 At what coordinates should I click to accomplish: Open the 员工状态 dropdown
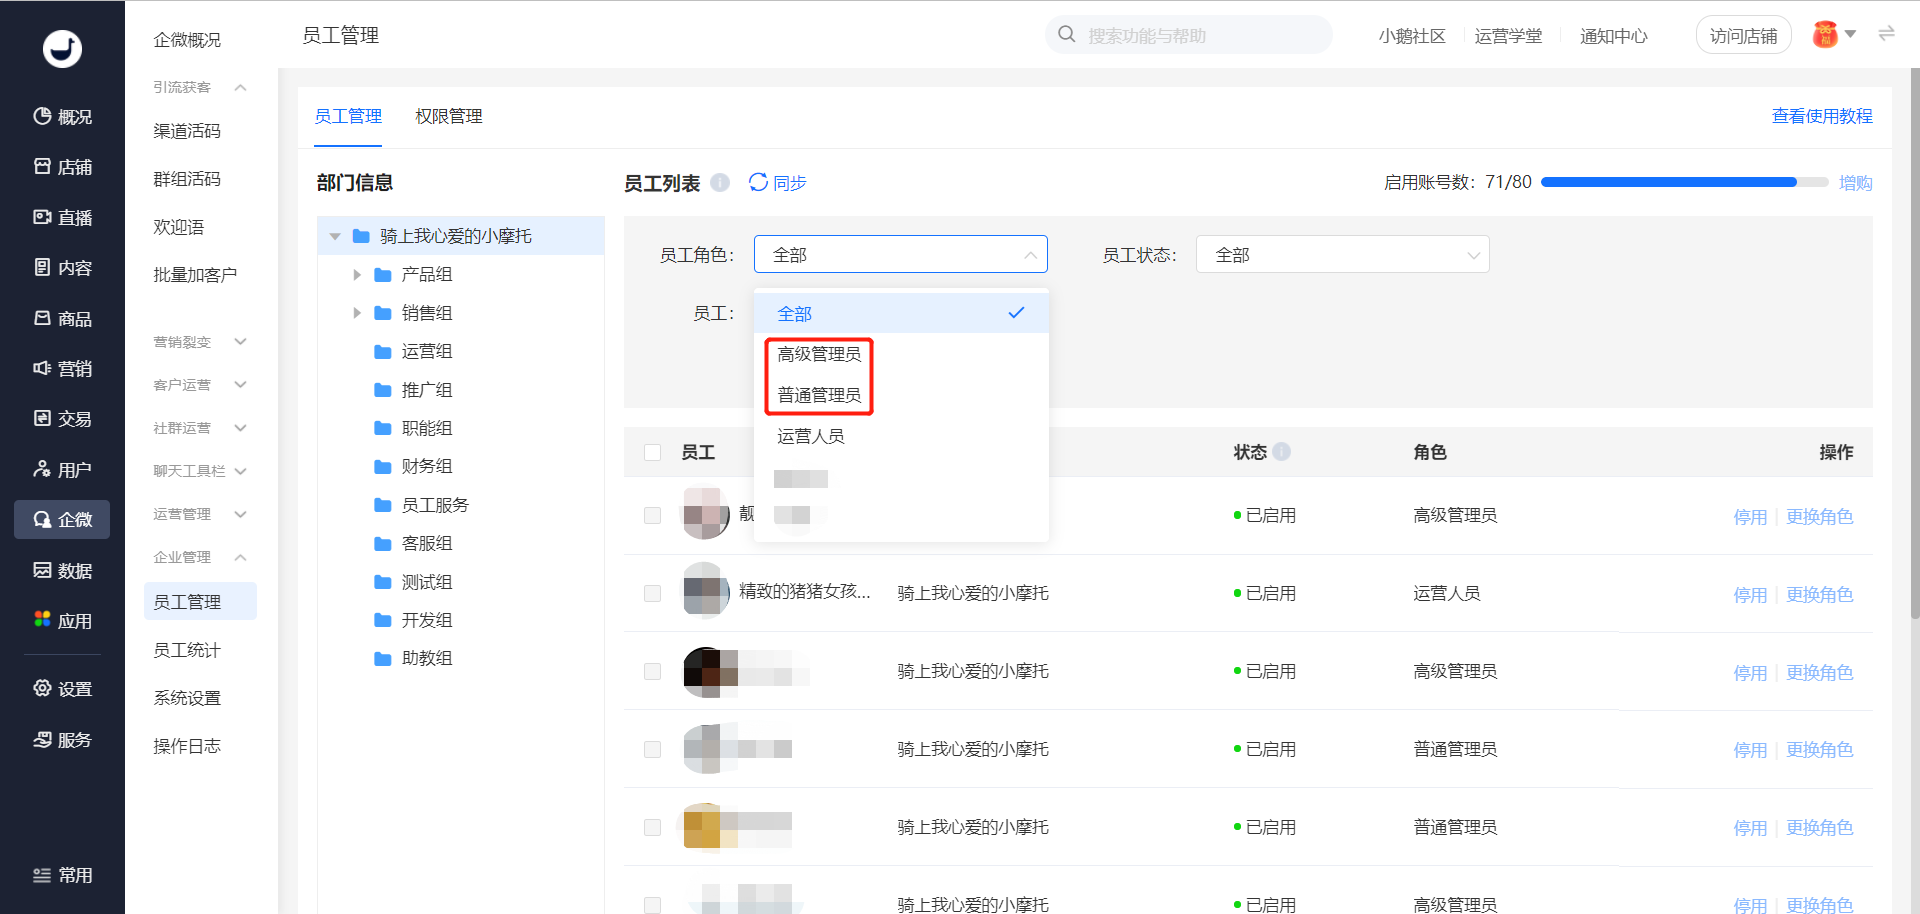tap(1342, 254)
